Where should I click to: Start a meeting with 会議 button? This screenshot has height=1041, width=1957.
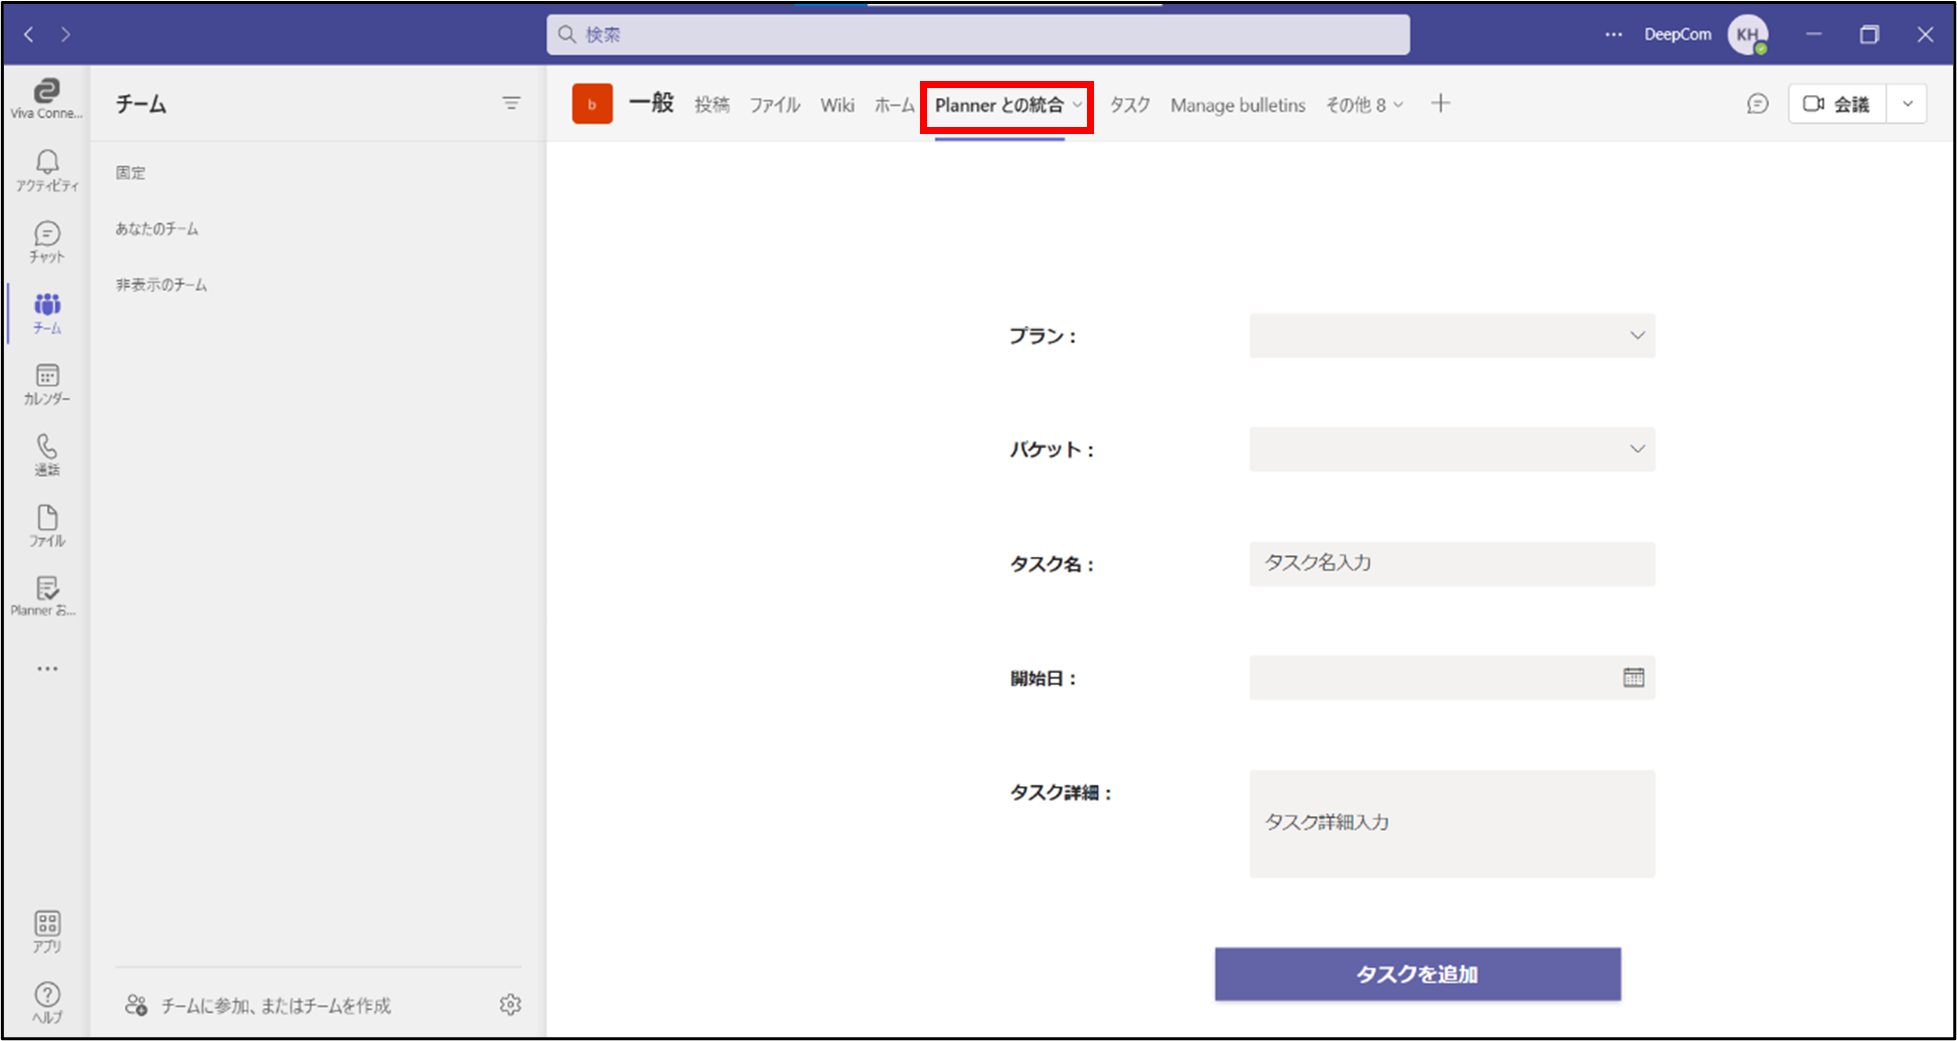(1837, 104)
